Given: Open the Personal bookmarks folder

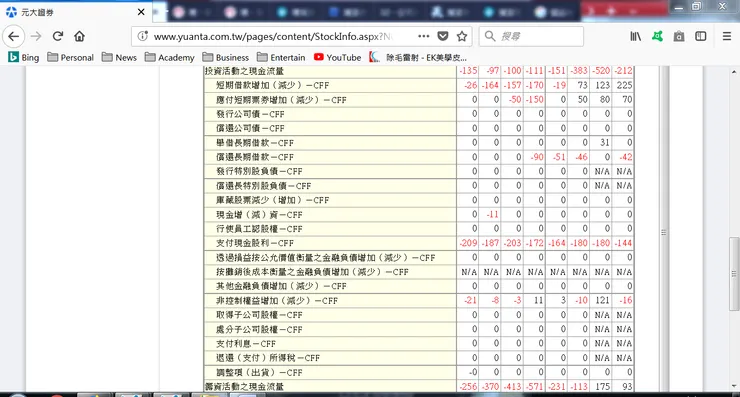Looking at the screenshot, I should [71, 58].
